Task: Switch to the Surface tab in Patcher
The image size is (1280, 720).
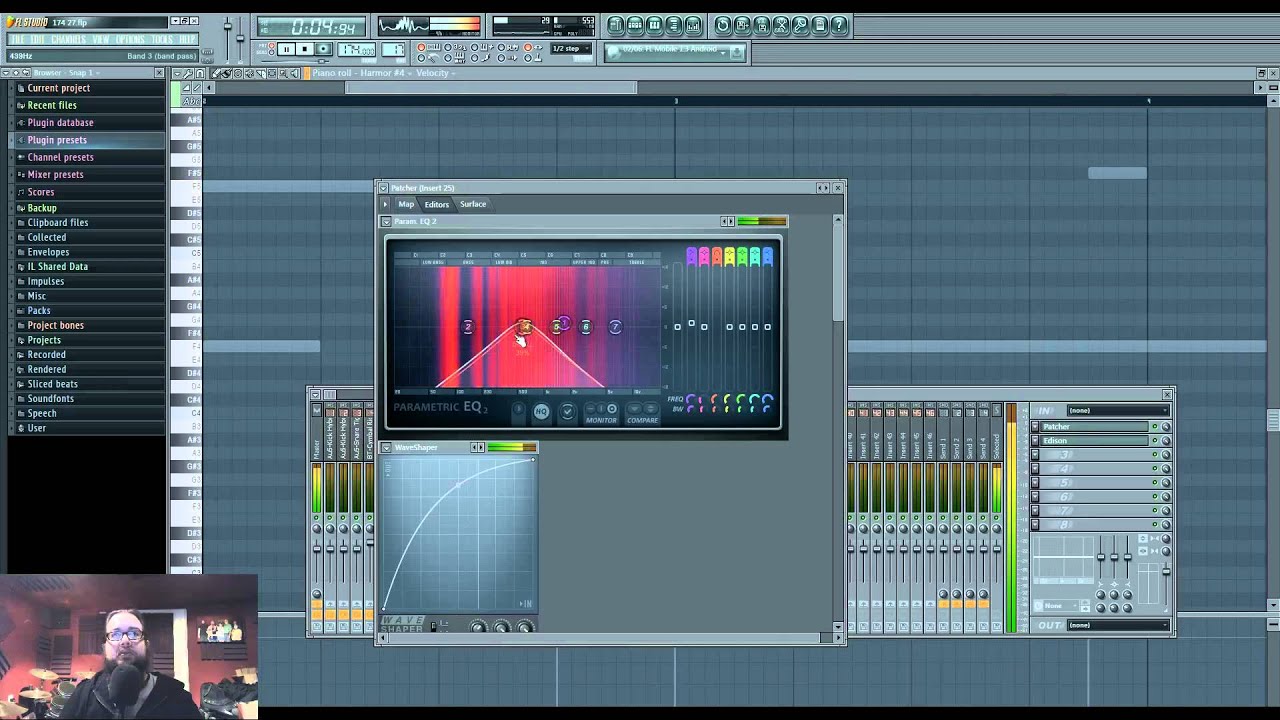Action: click(473, 204)
